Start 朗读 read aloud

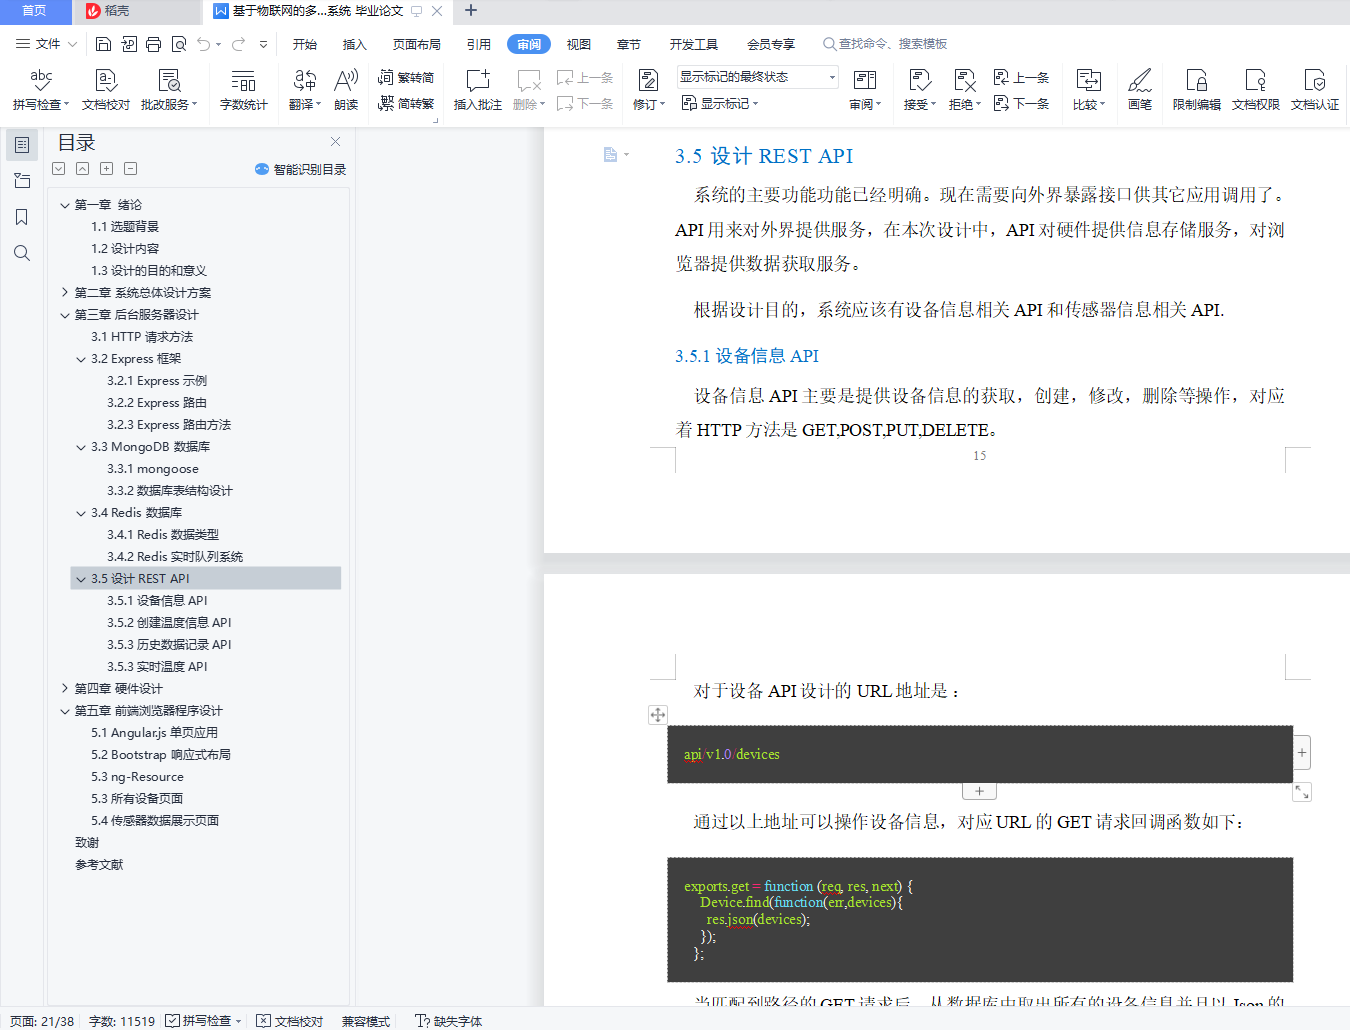(346, 88)
